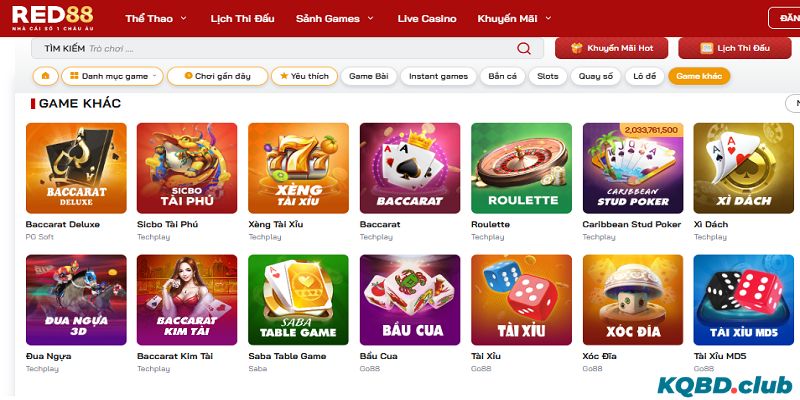Click the magnifying glass search icon
The height and width of the screenshot is (400, 800).
pyautogui.click(x=523, y=48)
